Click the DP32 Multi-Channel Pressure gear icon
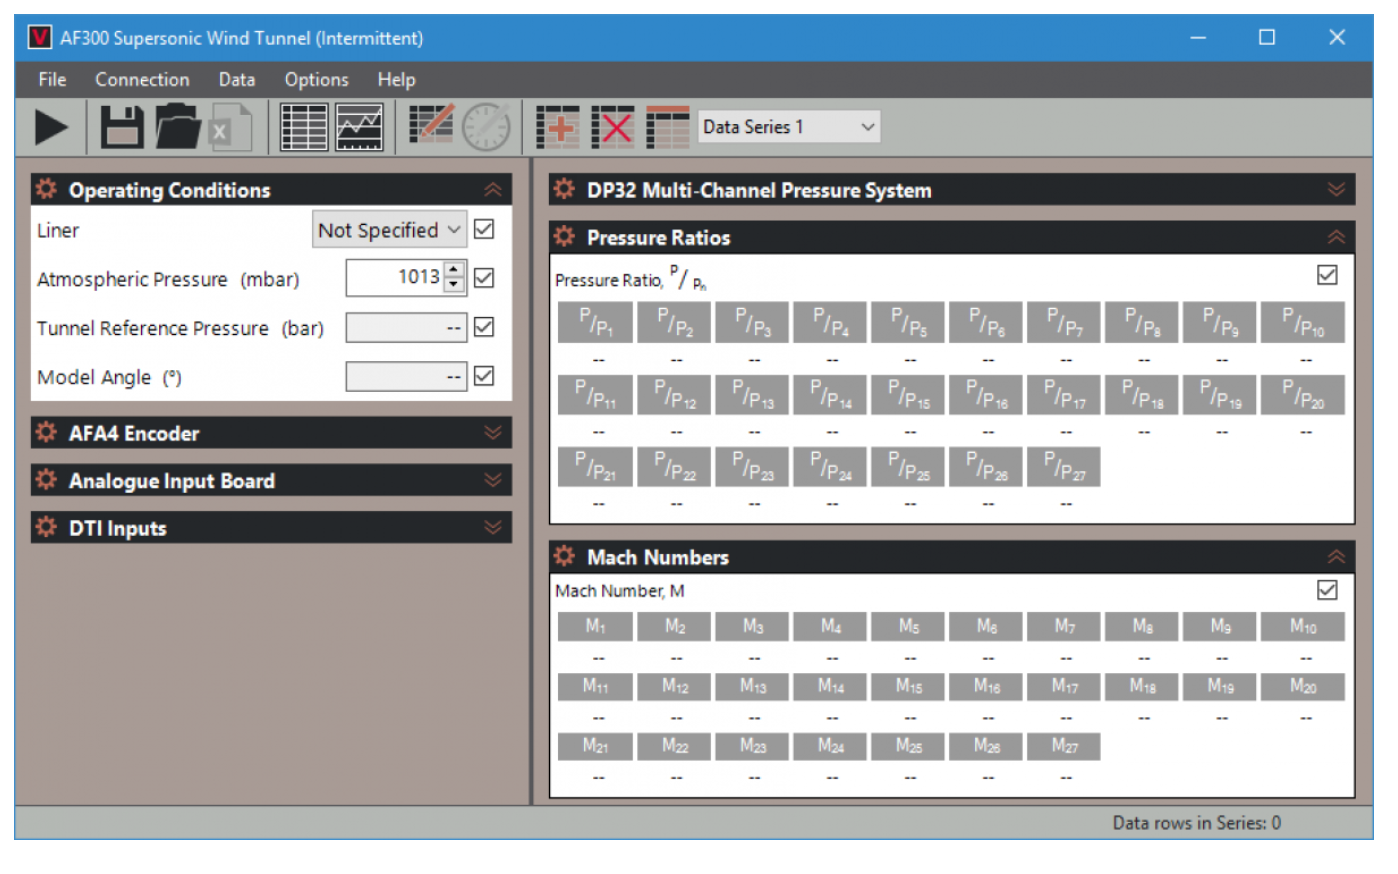Screen dimensions: 1398x874 coord(565,189)
